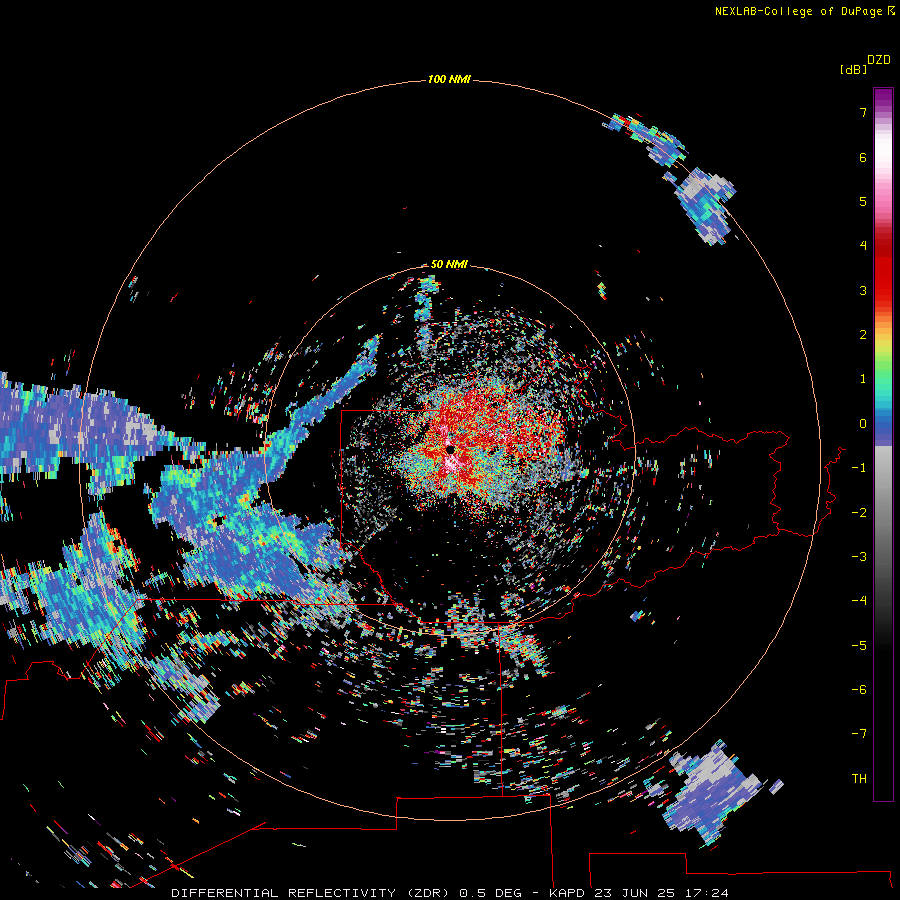Click the green 1 dB section of color bar
The width and height of the screenshot is (900, 900).
click(883, 379)
